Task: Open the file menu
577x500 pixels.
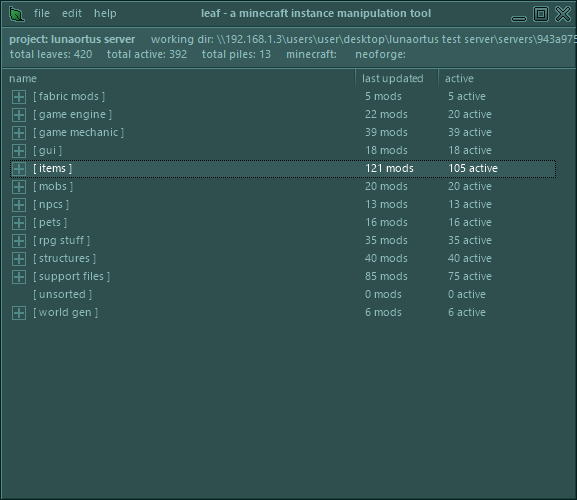Action: pyautogui.click(x=42, y=13)
